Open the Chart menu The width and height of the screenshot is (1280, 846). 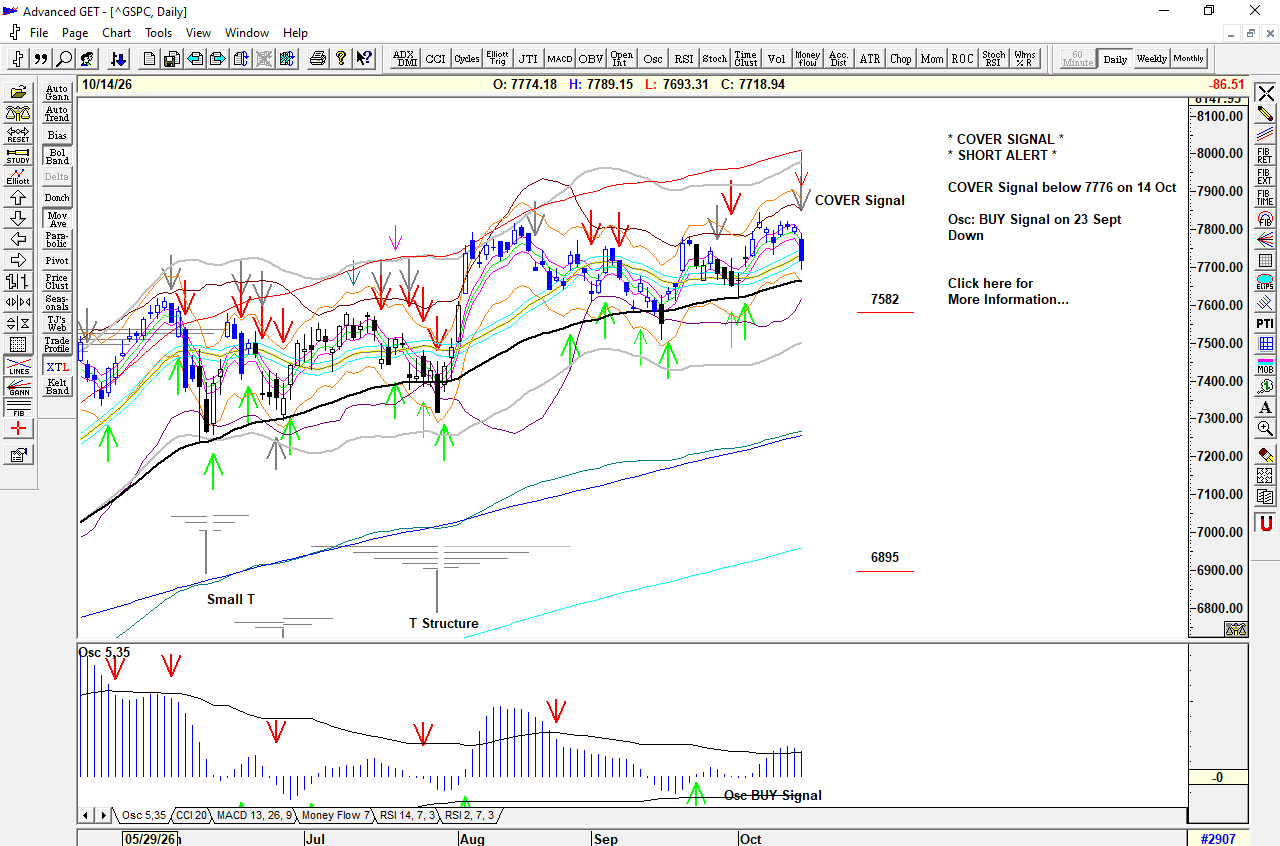[116, 33]
